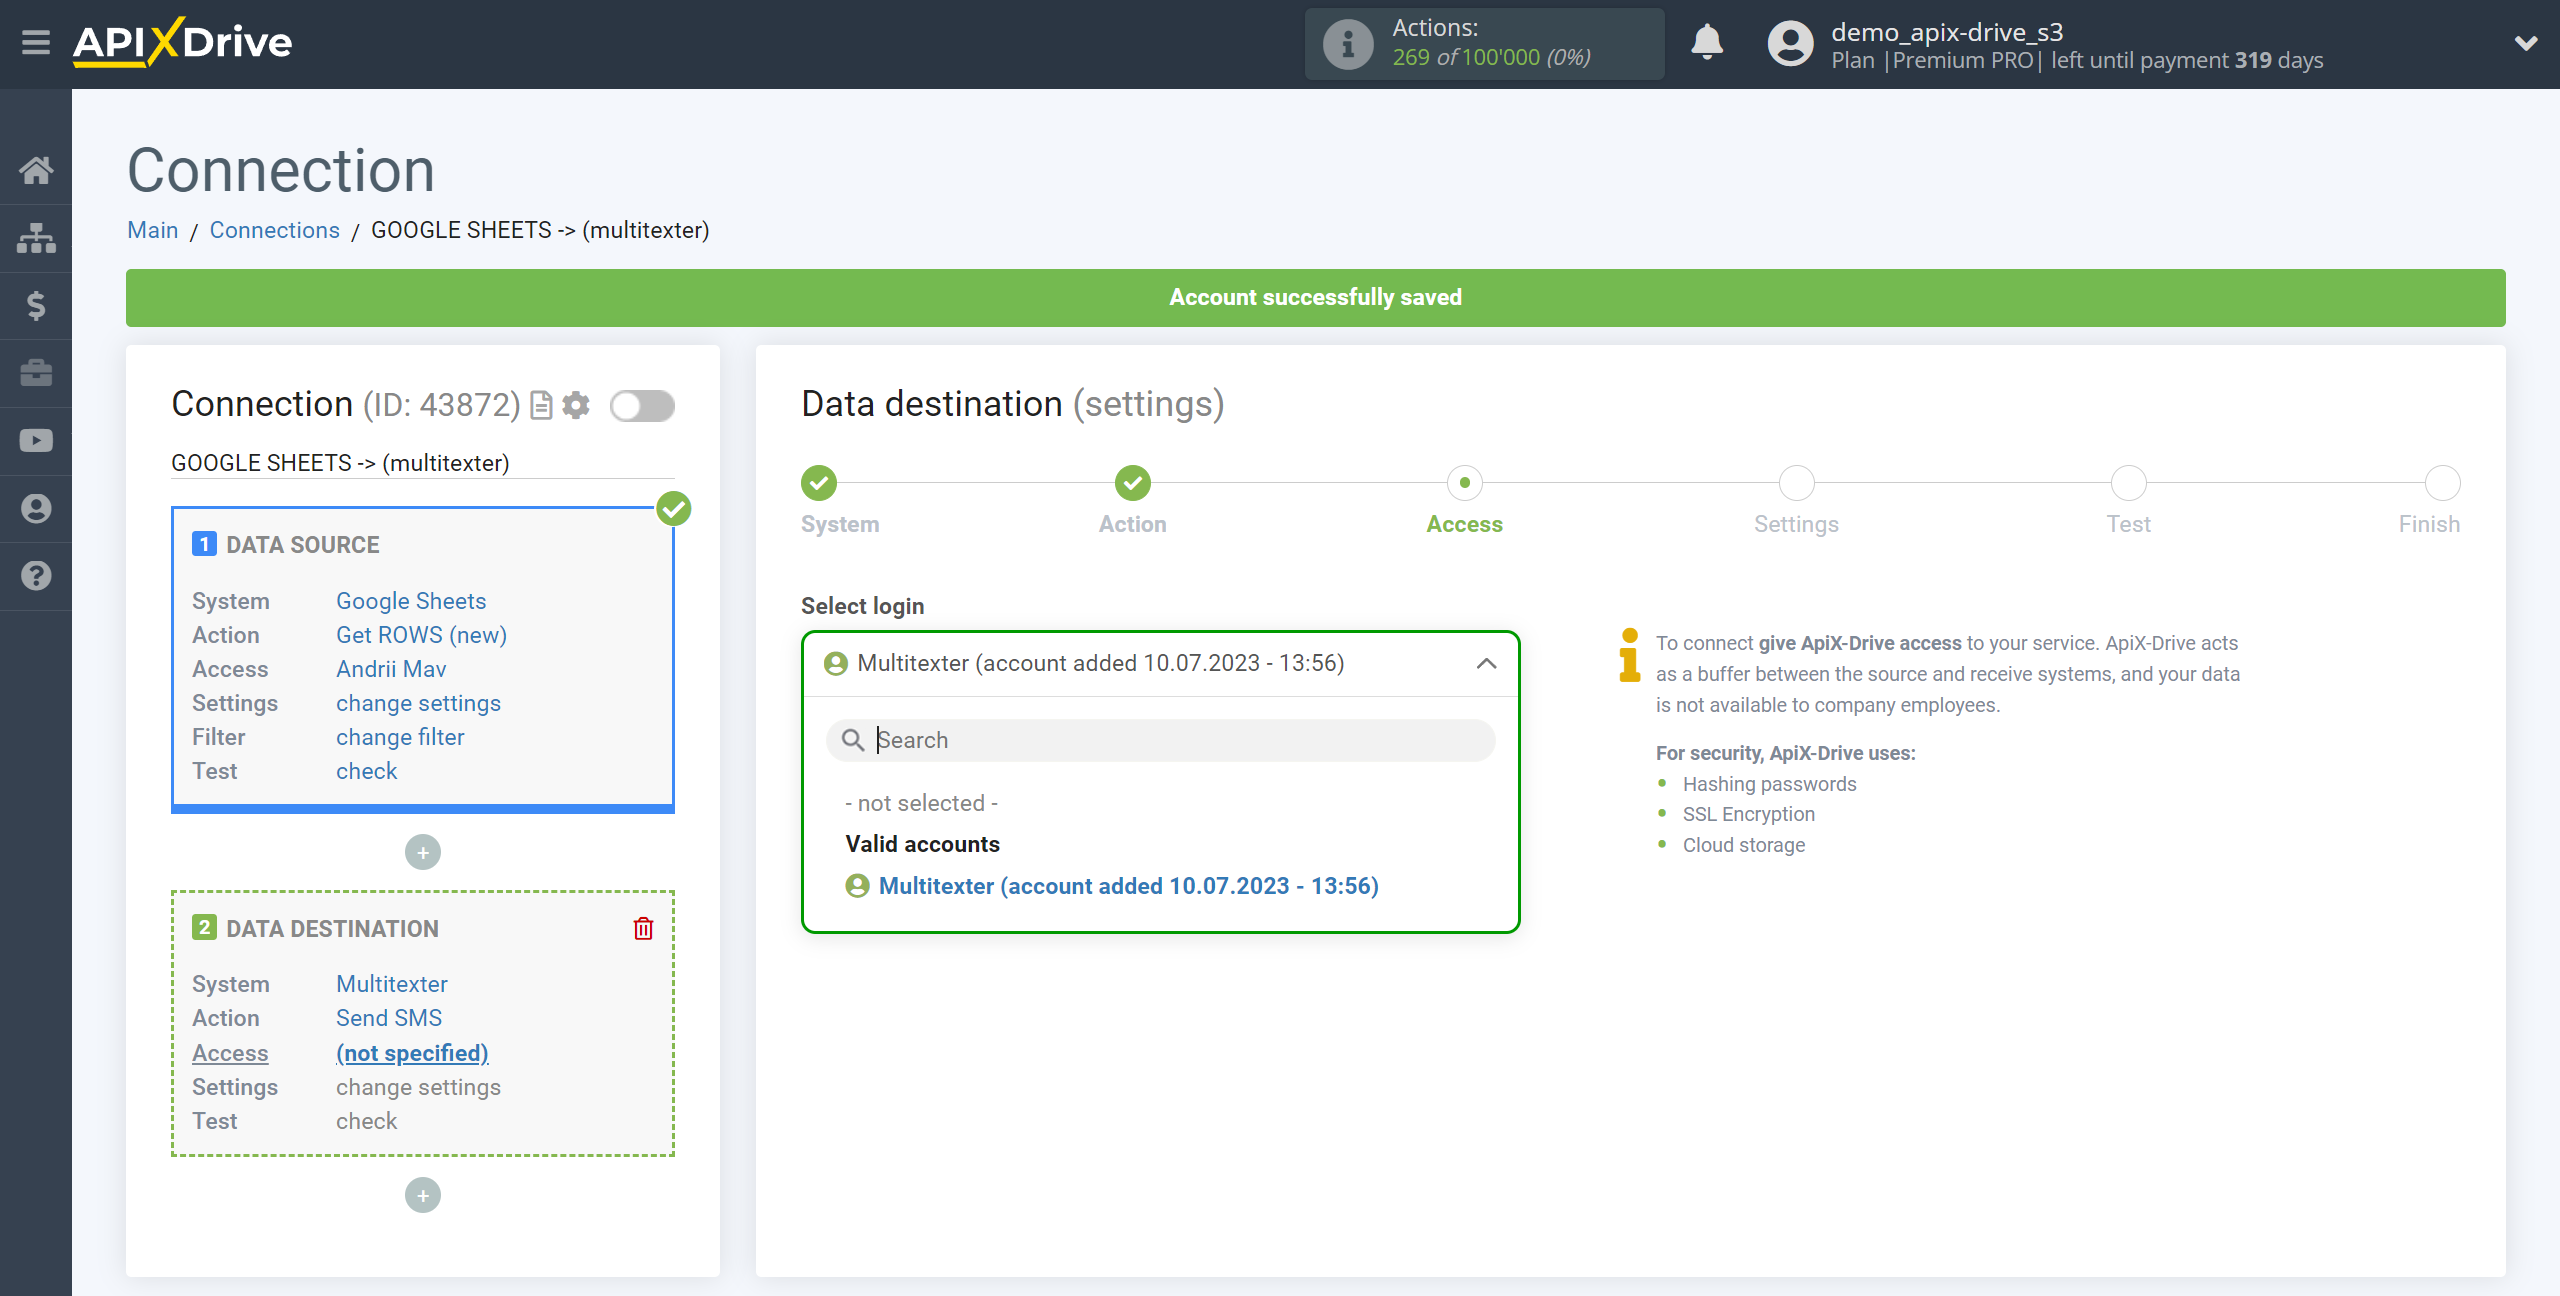Click the delete icon on DATA DESTINATION block
Image resolution: width=2560 pixels, height=1296 pixels.
(x=645, y=929)
